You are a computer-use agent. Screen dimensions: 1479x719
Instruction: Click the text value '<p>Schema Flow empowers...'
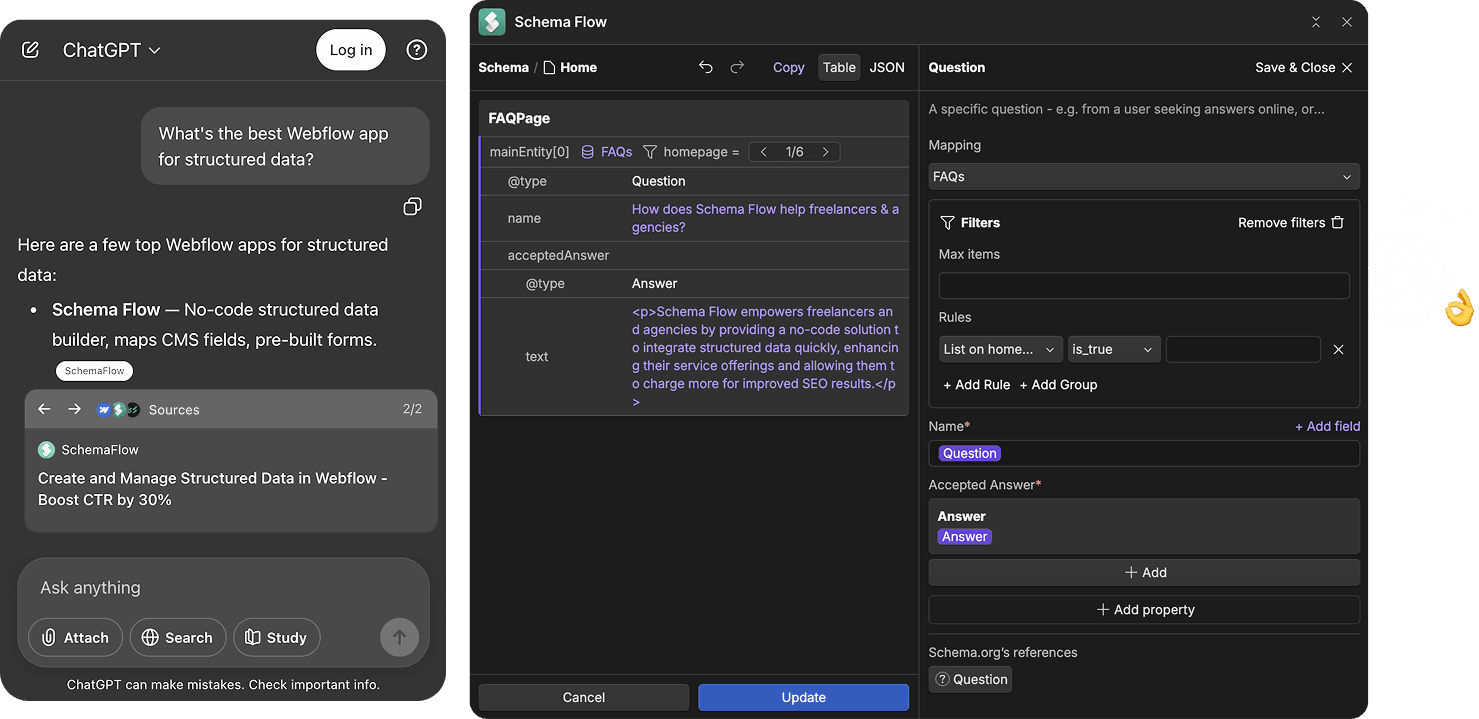765,357
